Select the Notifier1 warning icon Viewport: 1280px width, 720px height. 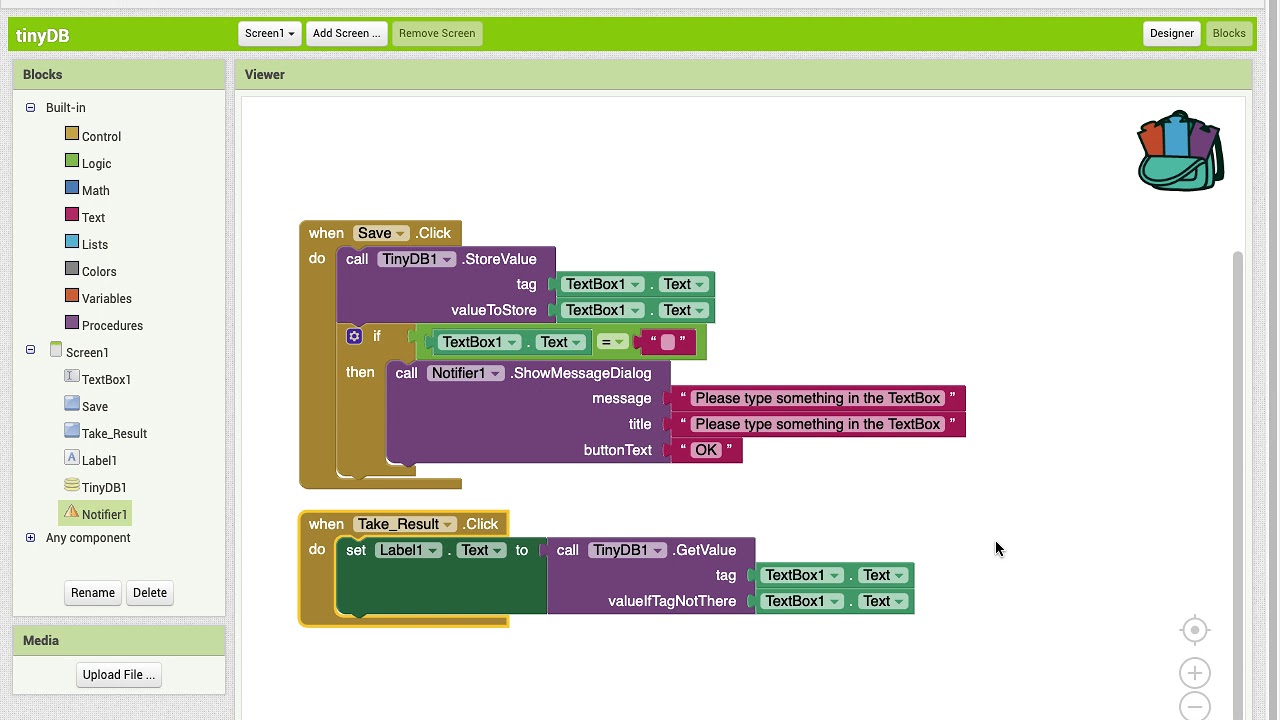(x=72, y=511)
